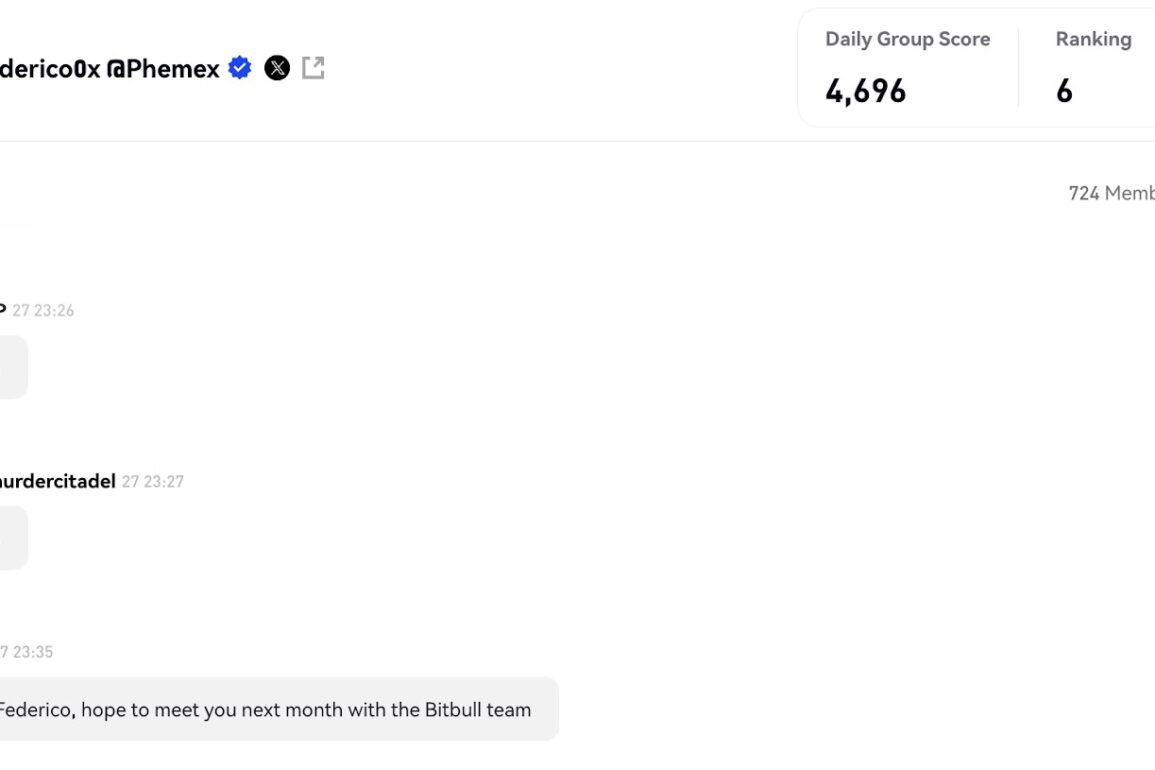Screen dimensions: 1155x770
Task: Click the blue verified badge
Action: (239, 68)
